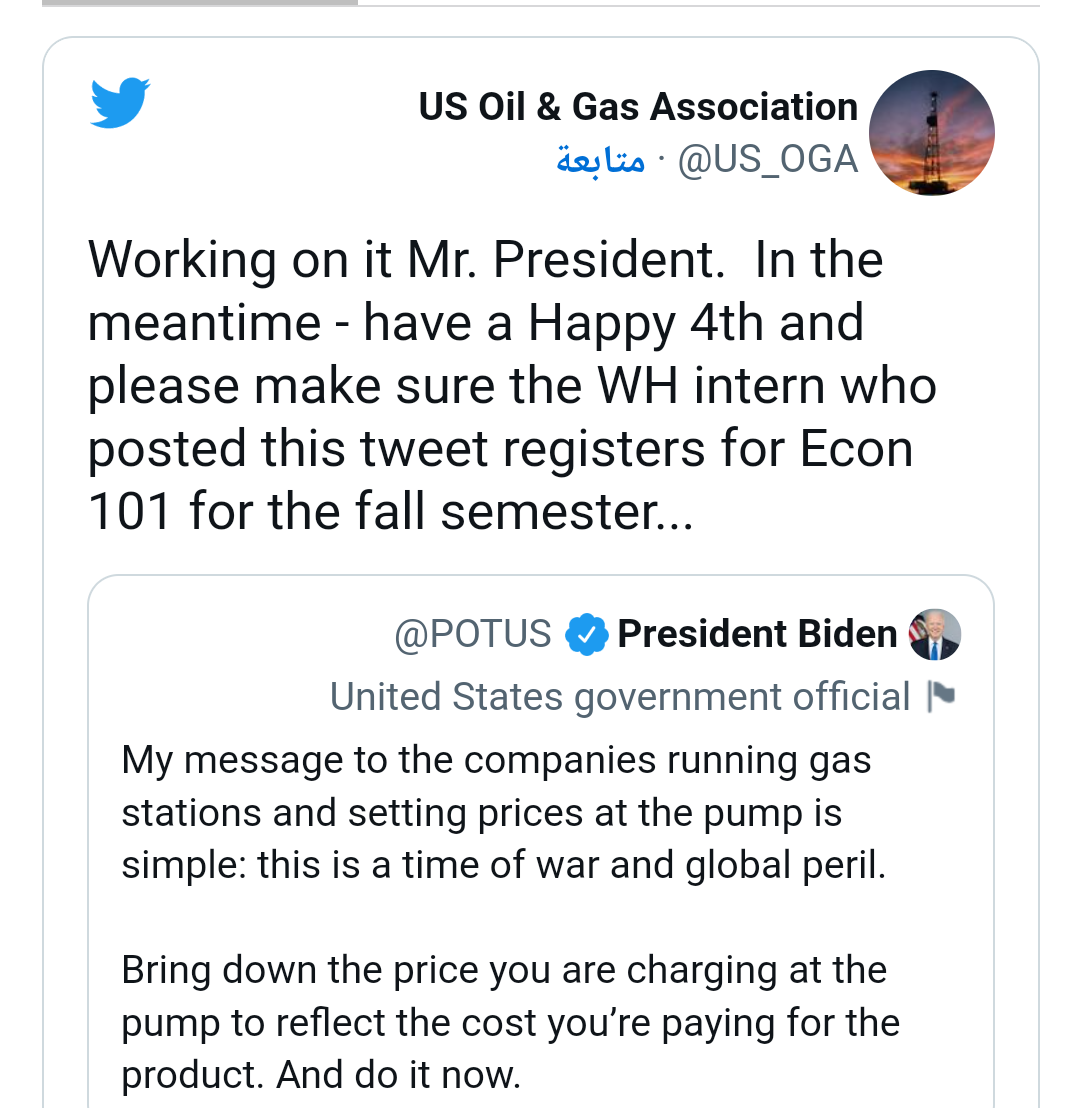This screenshot has width=1080, height=1108.
Task: Open the US Oil & Gas Association name
Action: click(x=638, y=106)
